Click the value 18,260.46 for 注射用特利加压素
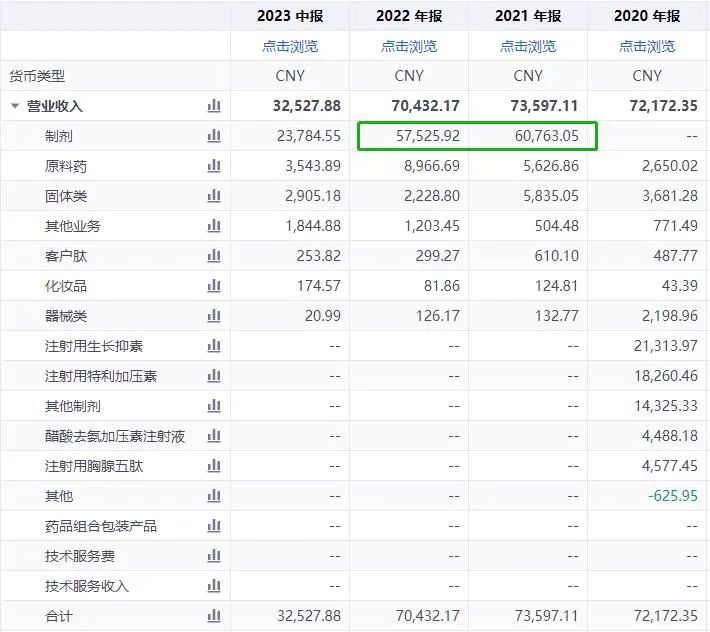This screenshot has width=710, height=632. tap(666, 376)
